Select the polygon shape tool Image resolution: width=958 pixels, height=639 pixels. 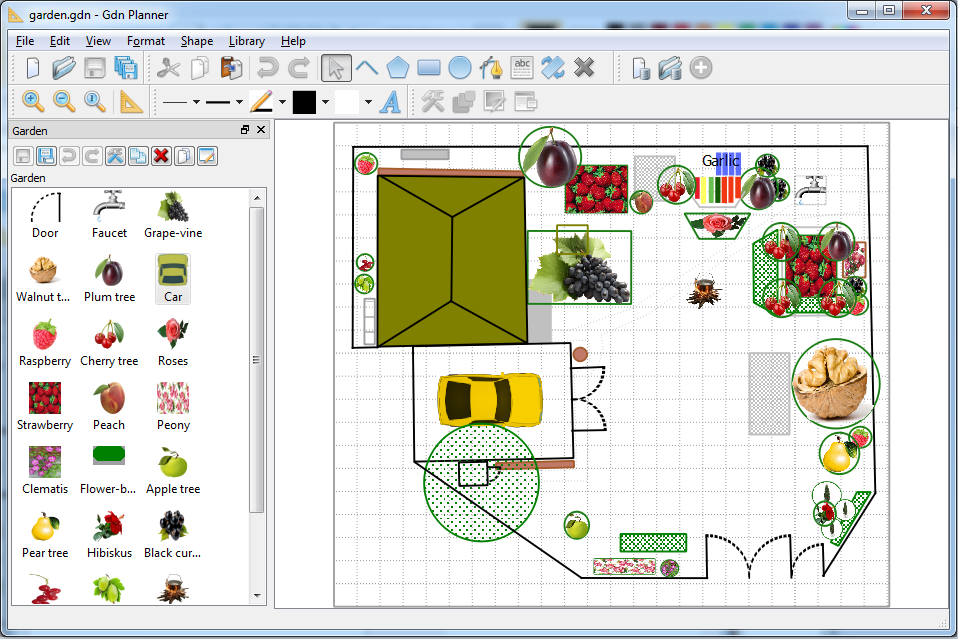coord(398,68)
